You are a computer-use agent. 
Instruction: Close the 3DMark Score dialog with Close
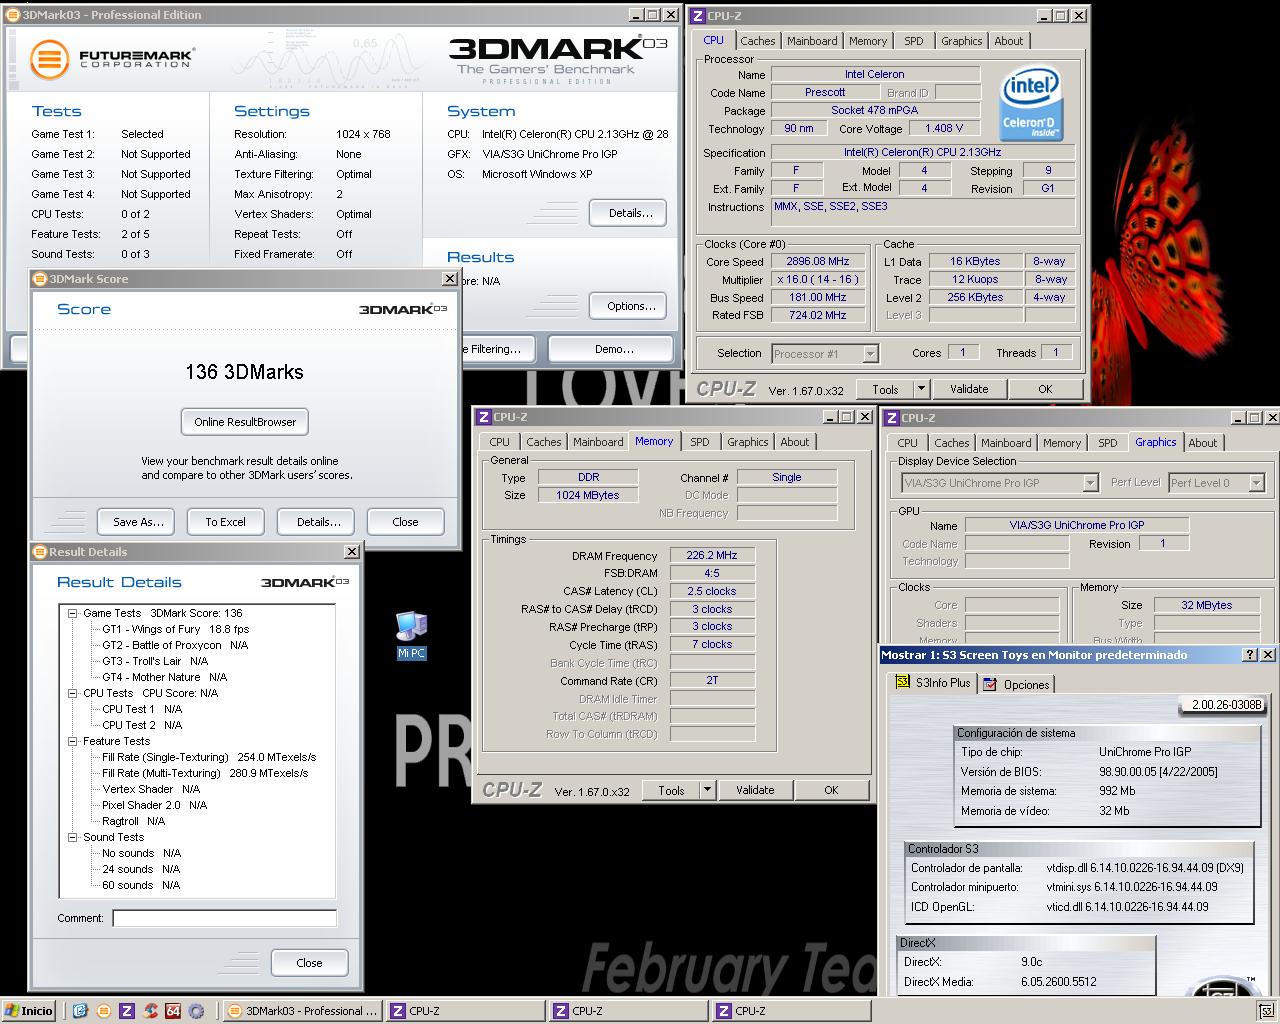coord(405,522)
